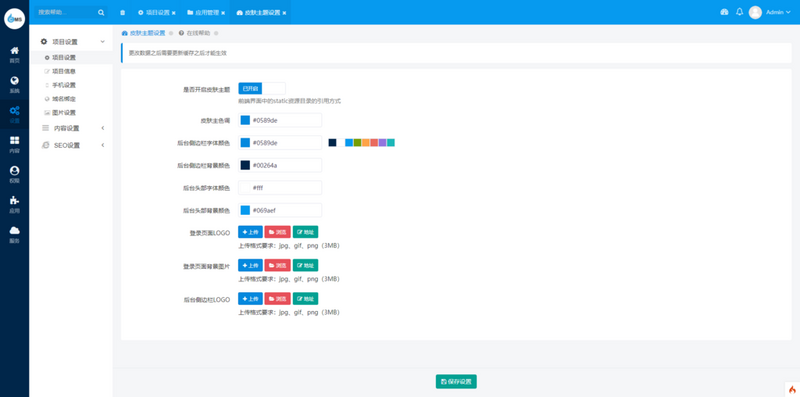Open the 服务 cloud icon in sidebar
Viewport: 800px width, 397px height.
point(14,234)
